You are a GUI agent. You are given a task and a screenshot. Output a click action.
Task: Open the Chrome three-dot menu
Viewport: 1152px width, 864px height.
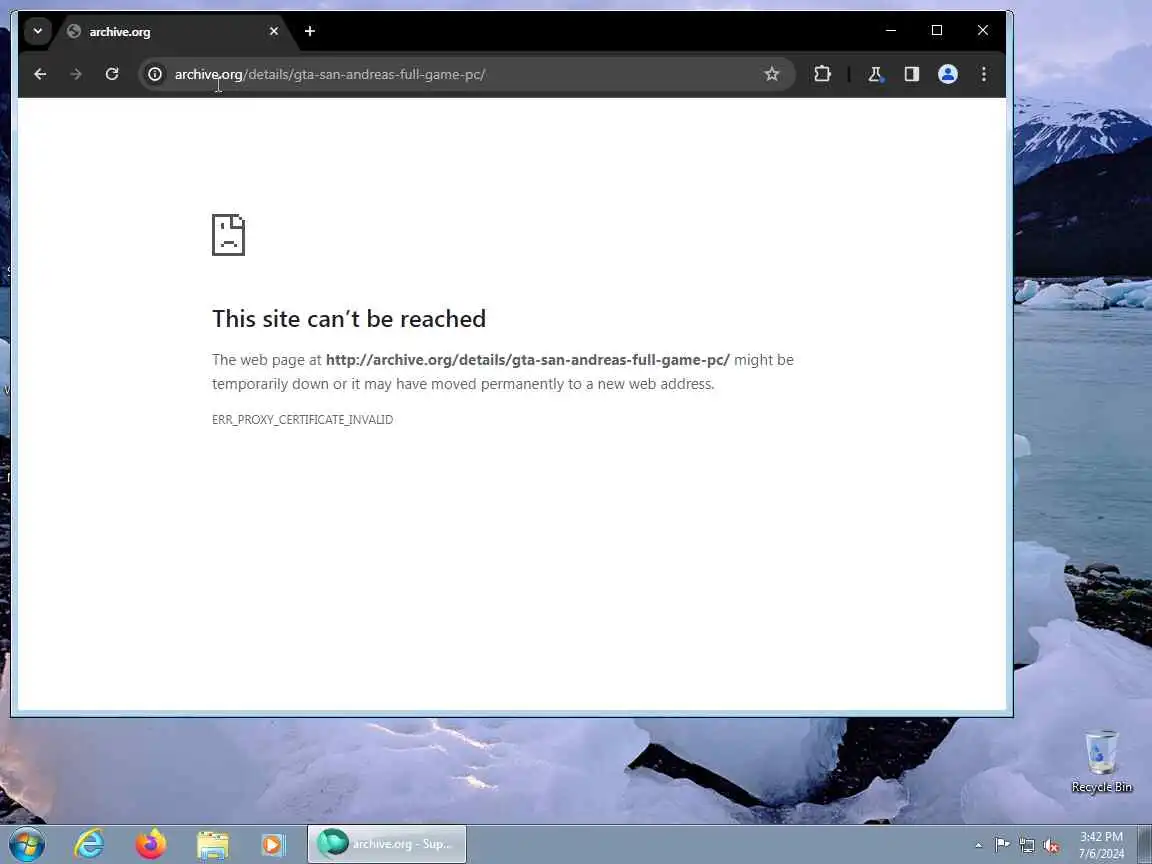pyautogui.click(x=984, y=74)
